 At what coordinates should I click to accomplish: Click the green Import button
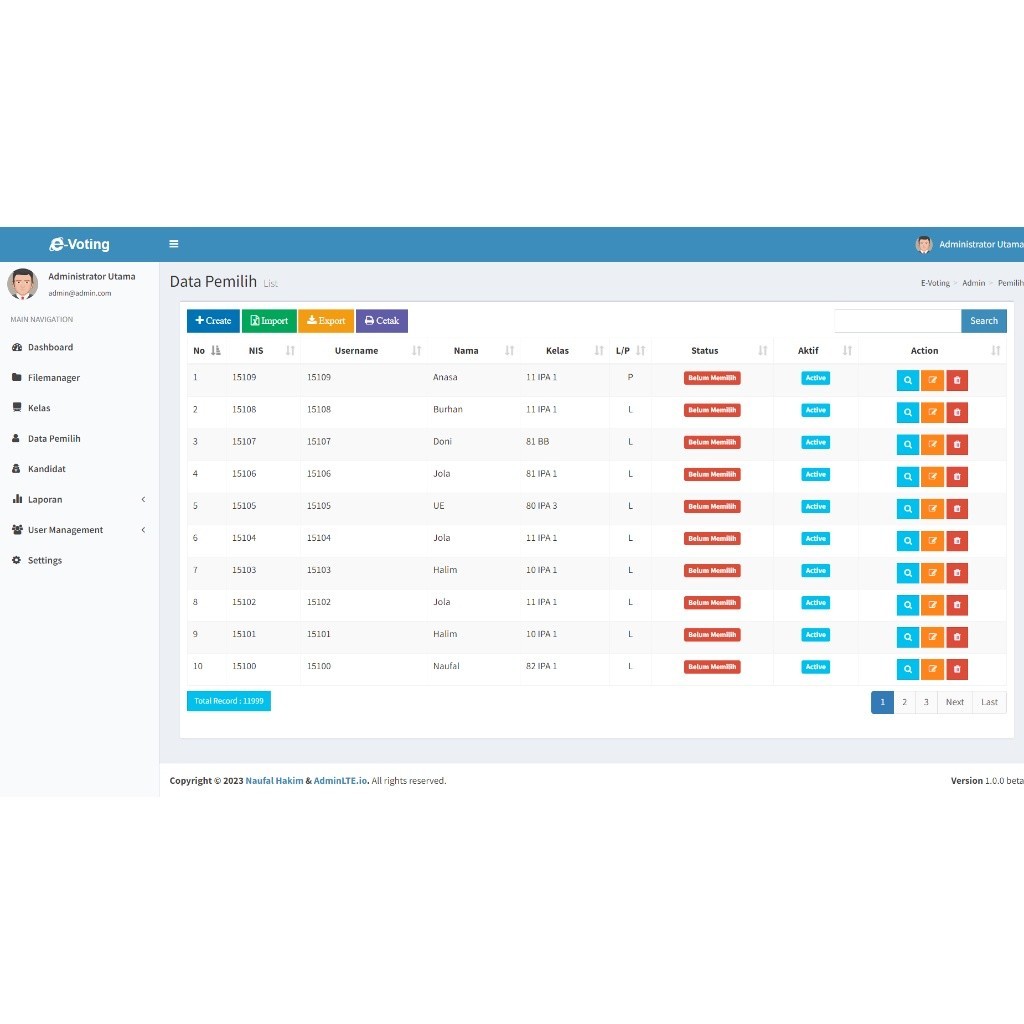coord(269,321)
